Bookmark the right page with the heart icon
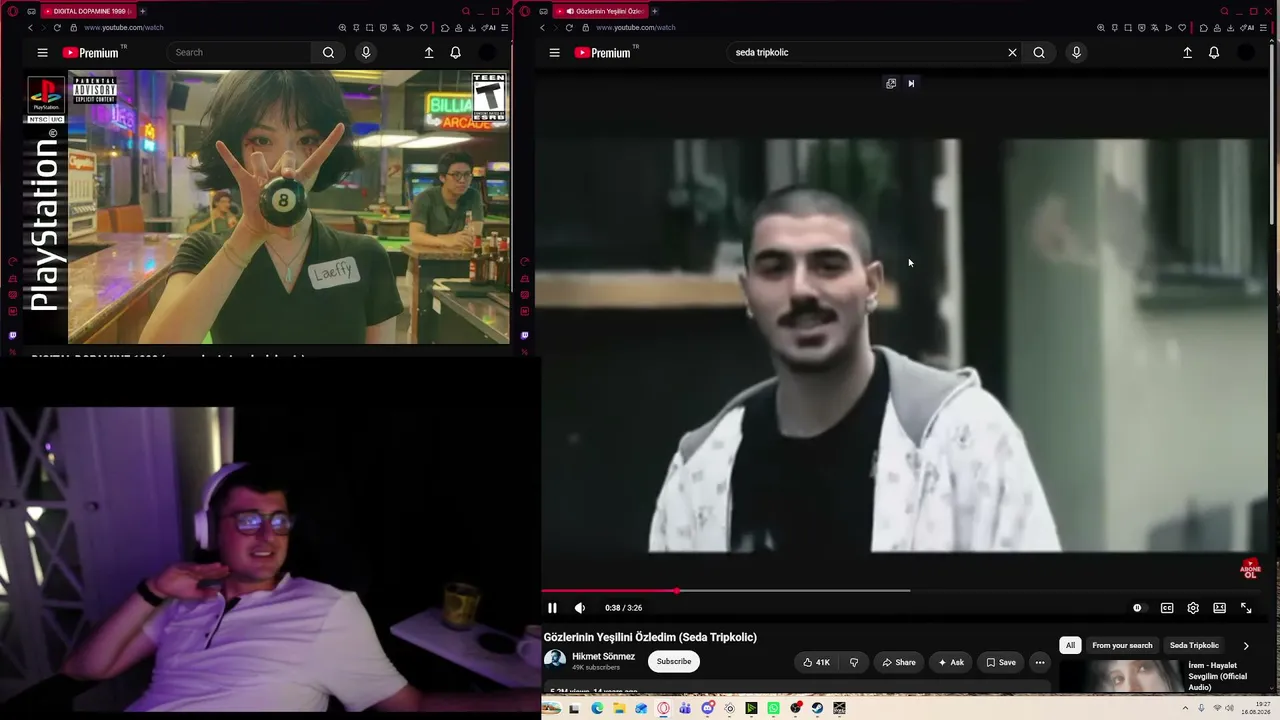1280x720 pixels. point(1182,28)
